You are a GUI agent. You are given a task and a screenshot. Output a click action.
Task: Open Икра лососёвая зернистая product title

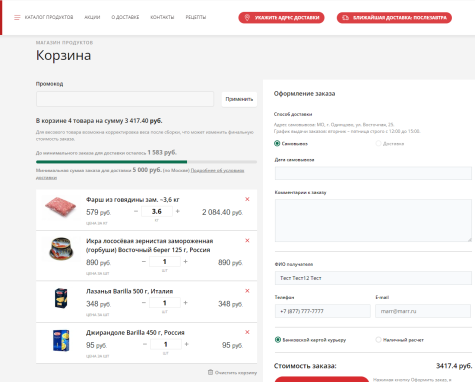click(x=150, y=245)
